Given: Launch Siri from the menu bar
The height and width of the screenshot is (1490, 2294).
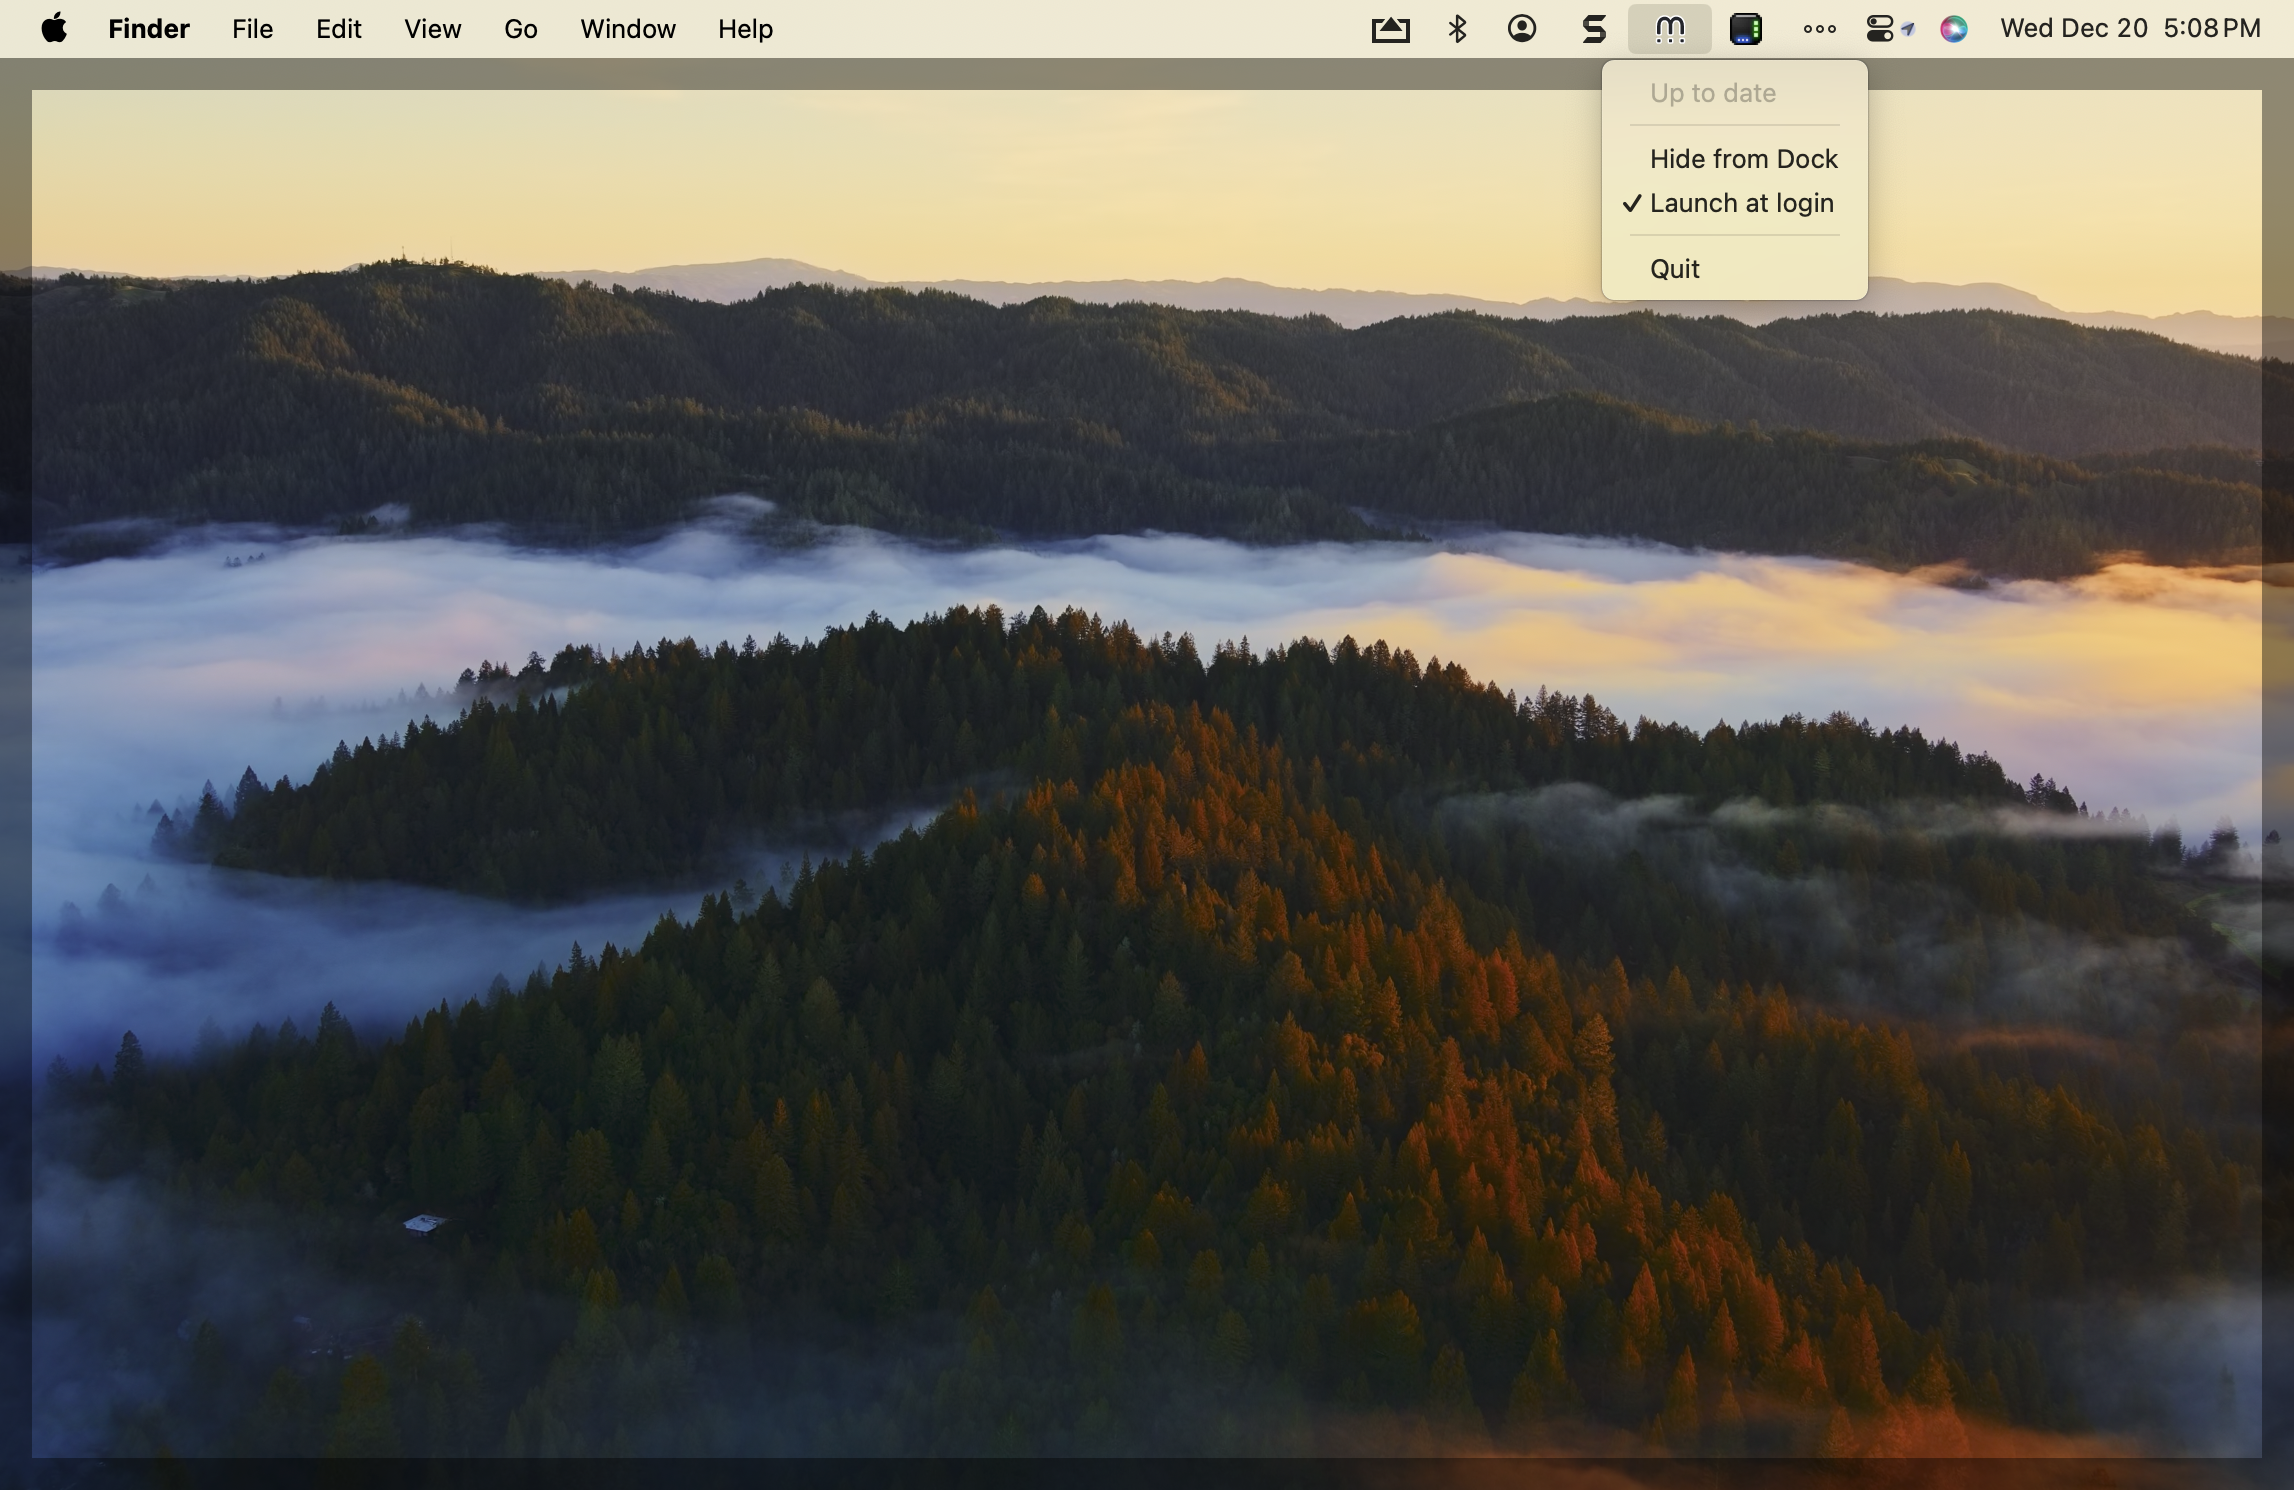Looking at the screenshot, I should (x=1953, y=29).
